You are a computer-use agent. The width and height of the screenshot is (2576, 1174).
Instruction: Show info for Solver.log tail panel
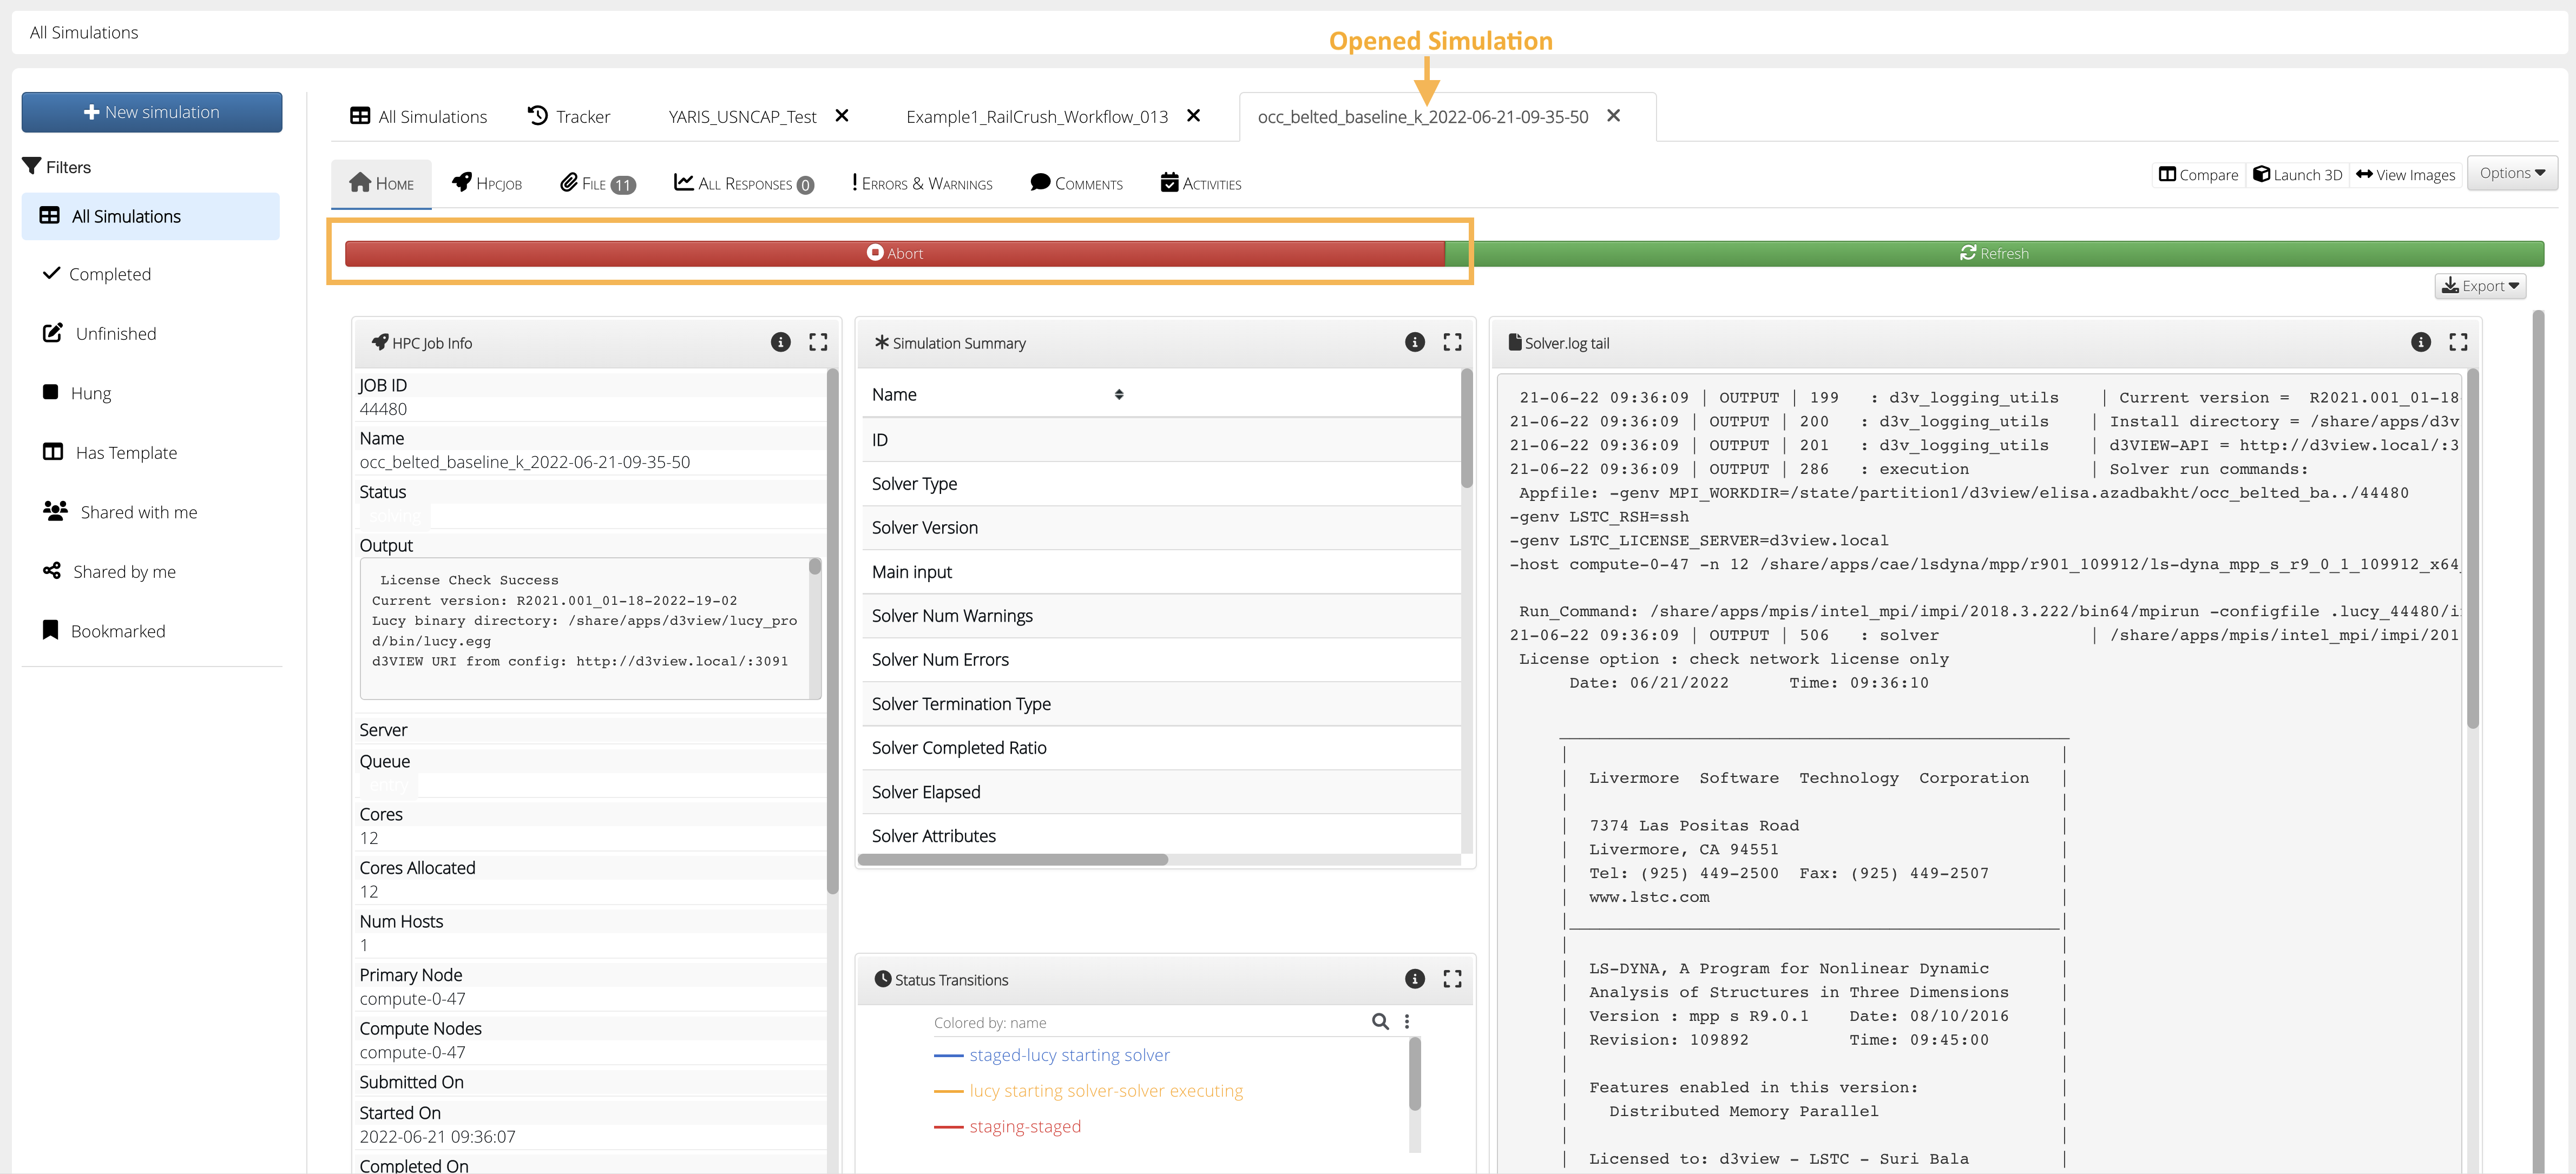click(x=2421, y=342)
